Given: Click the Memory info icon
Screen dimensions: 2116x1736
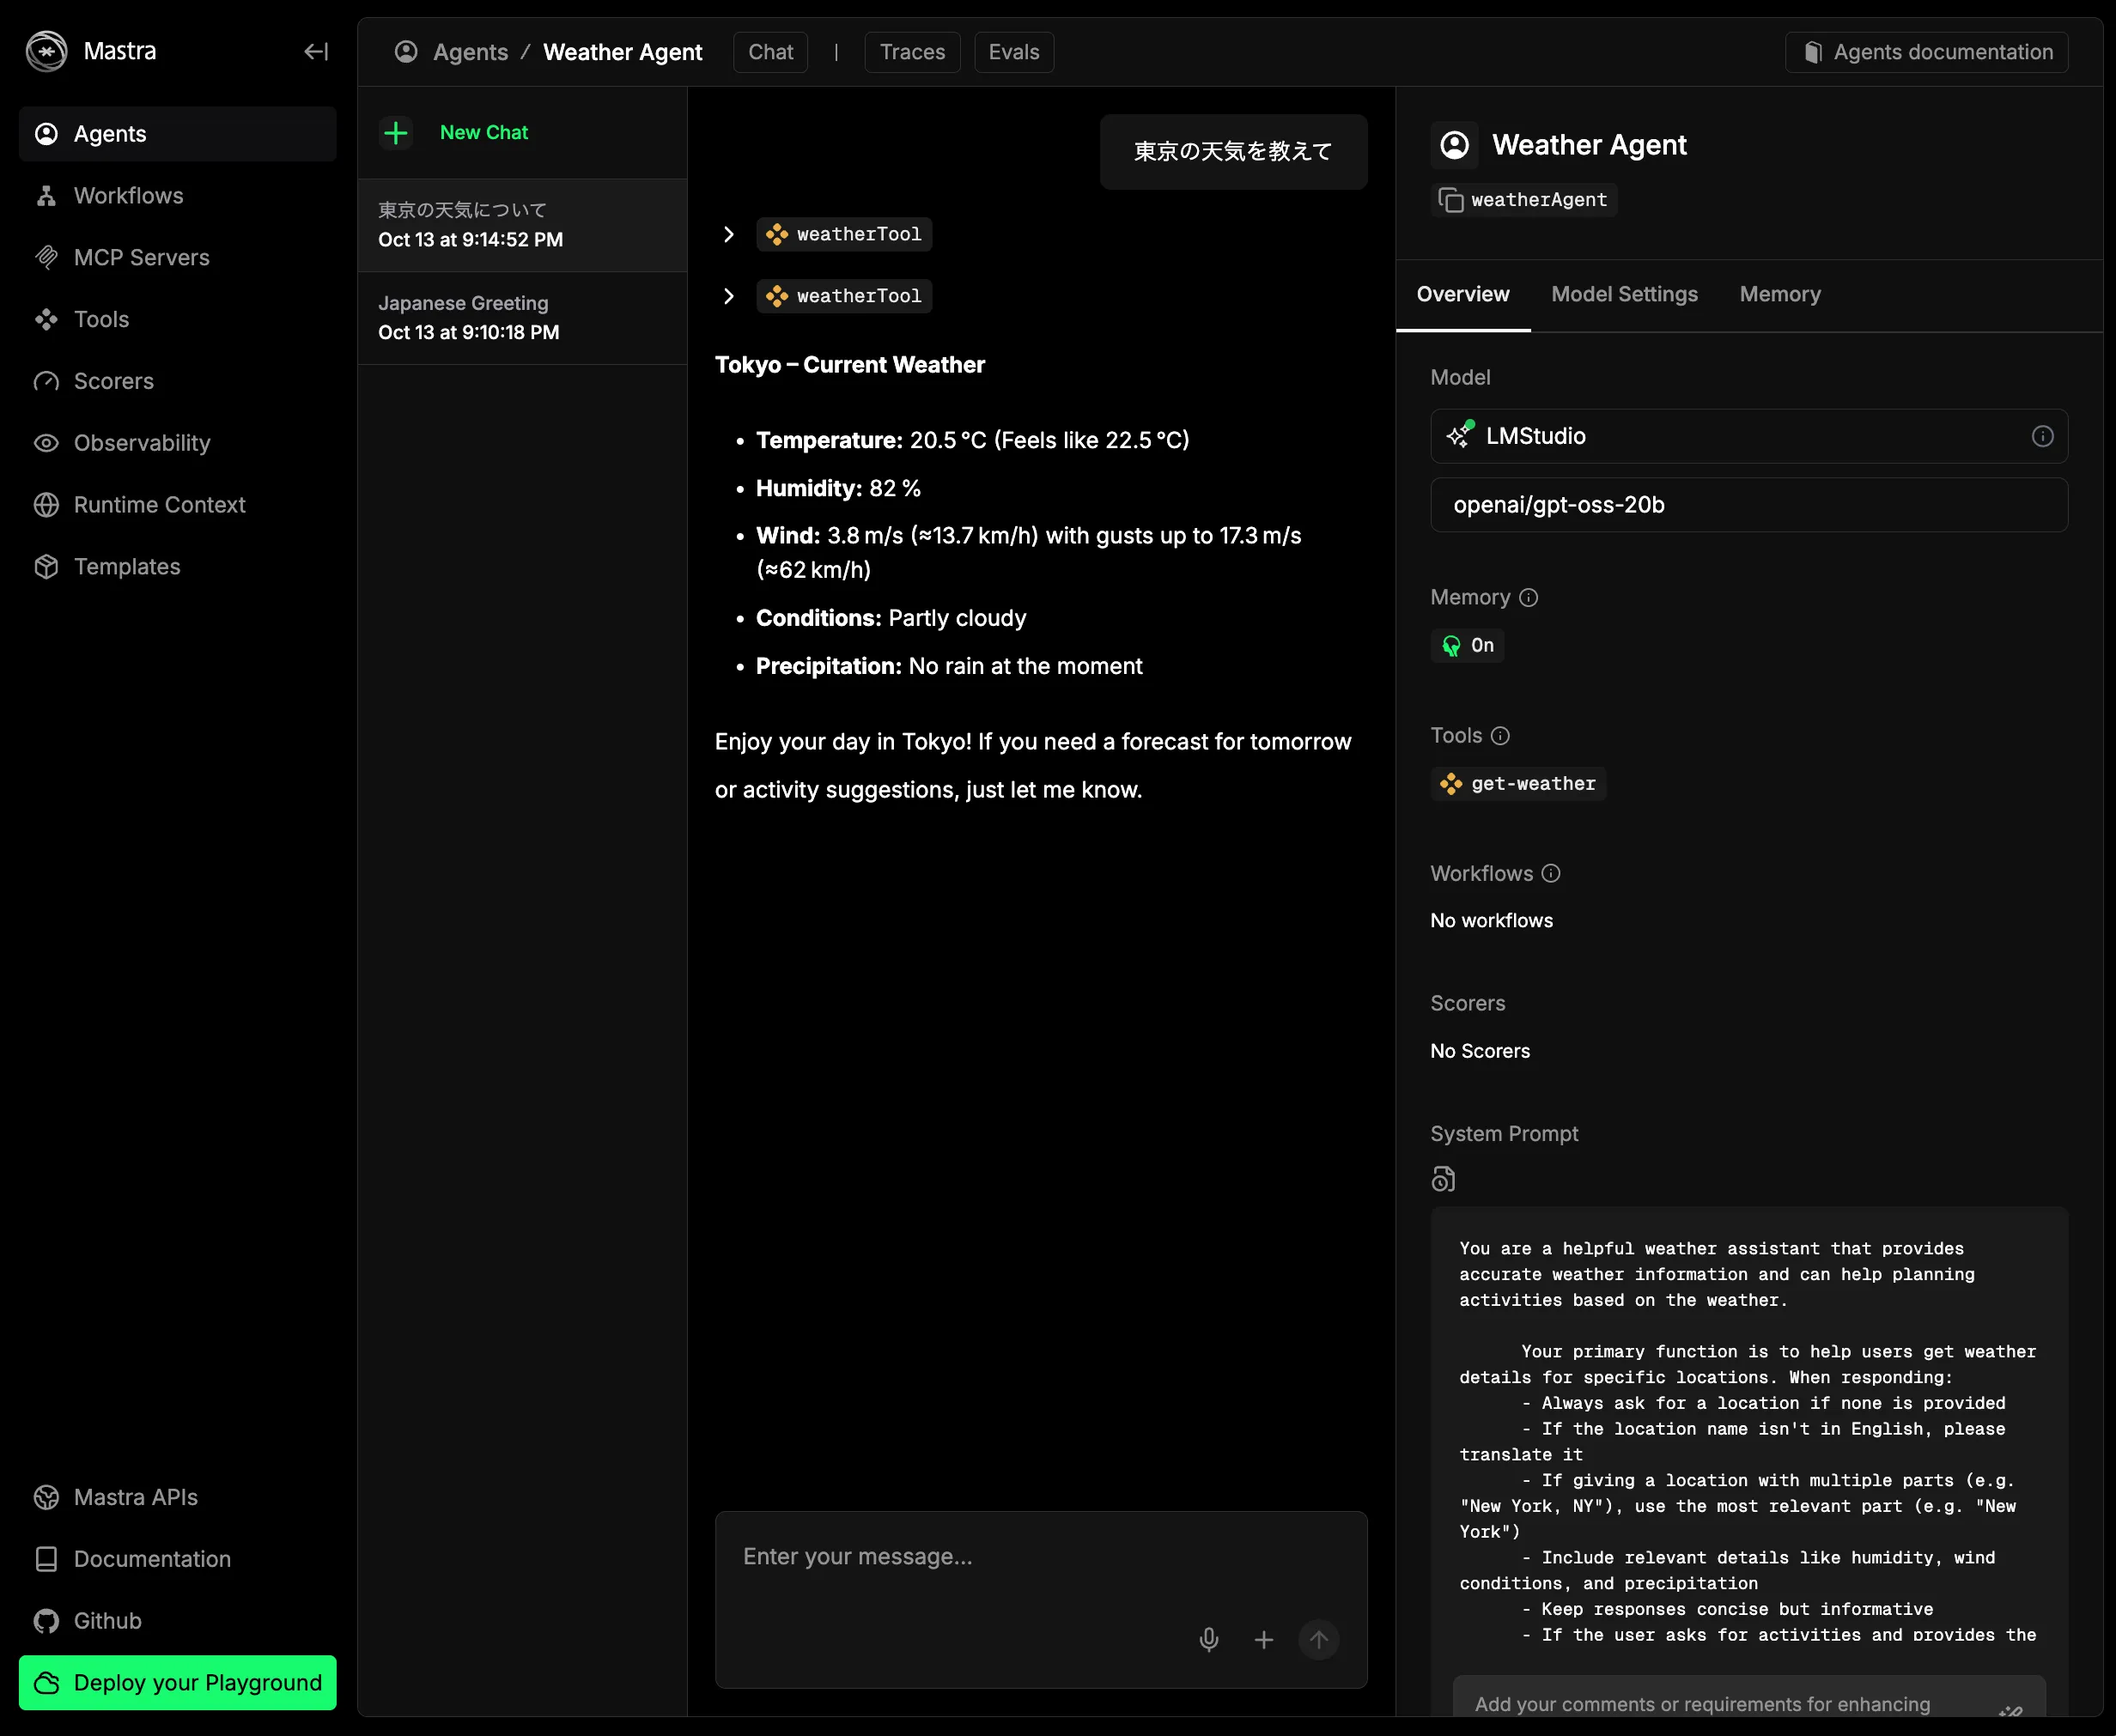Looking at the screenshot, I should click(x=1528, y=598).
